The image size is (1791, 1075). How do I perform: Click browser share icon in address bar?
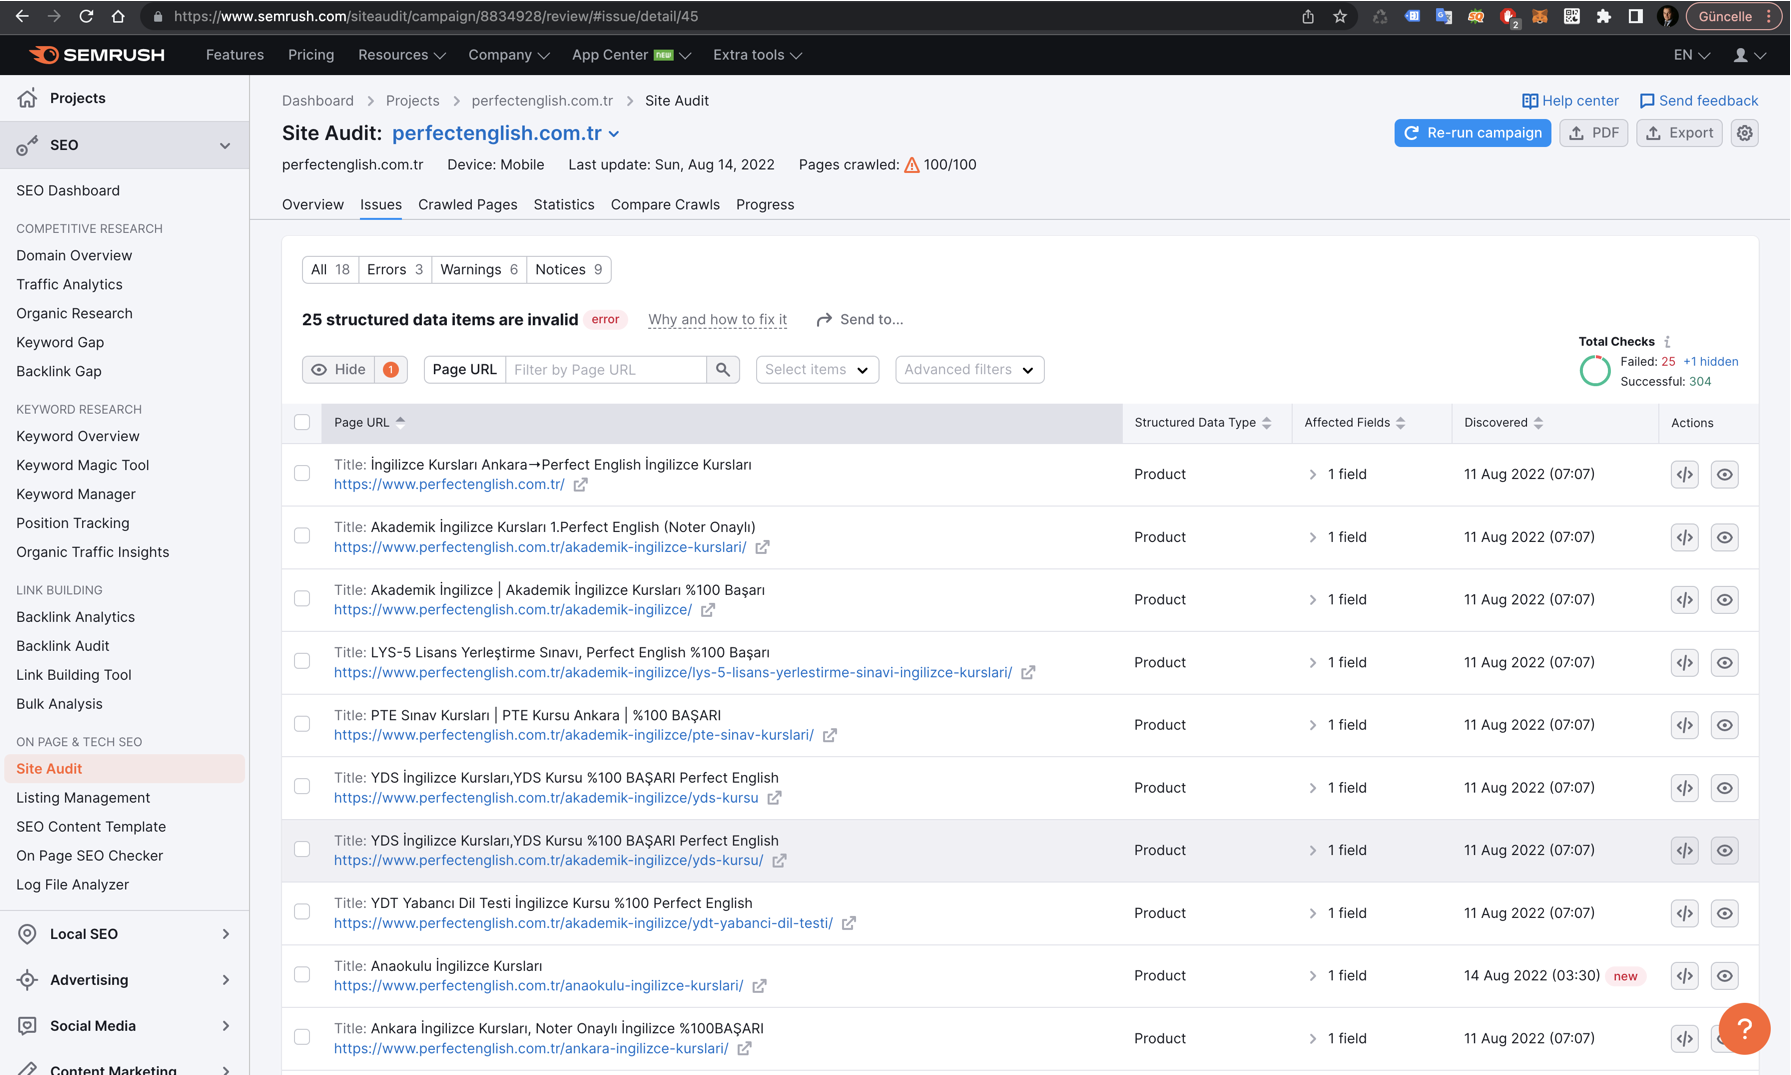pyautogui.click(x=1308, y=16)
